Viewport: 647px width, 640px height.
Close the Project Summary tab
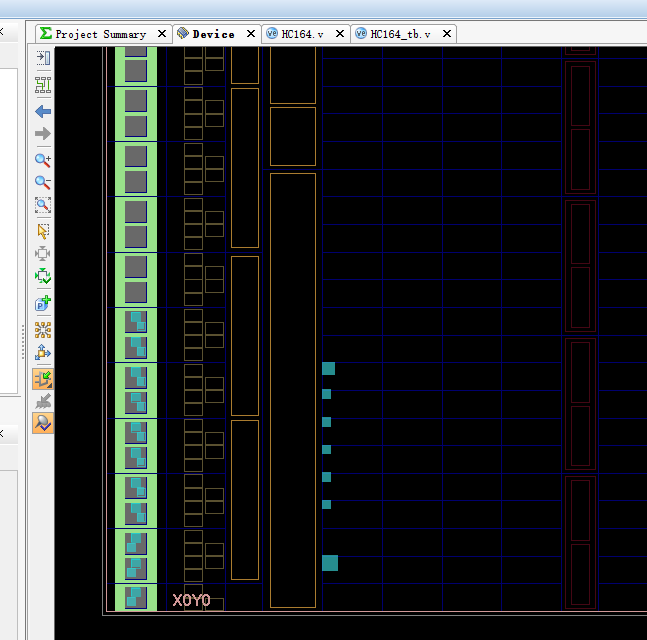[162, 33]
